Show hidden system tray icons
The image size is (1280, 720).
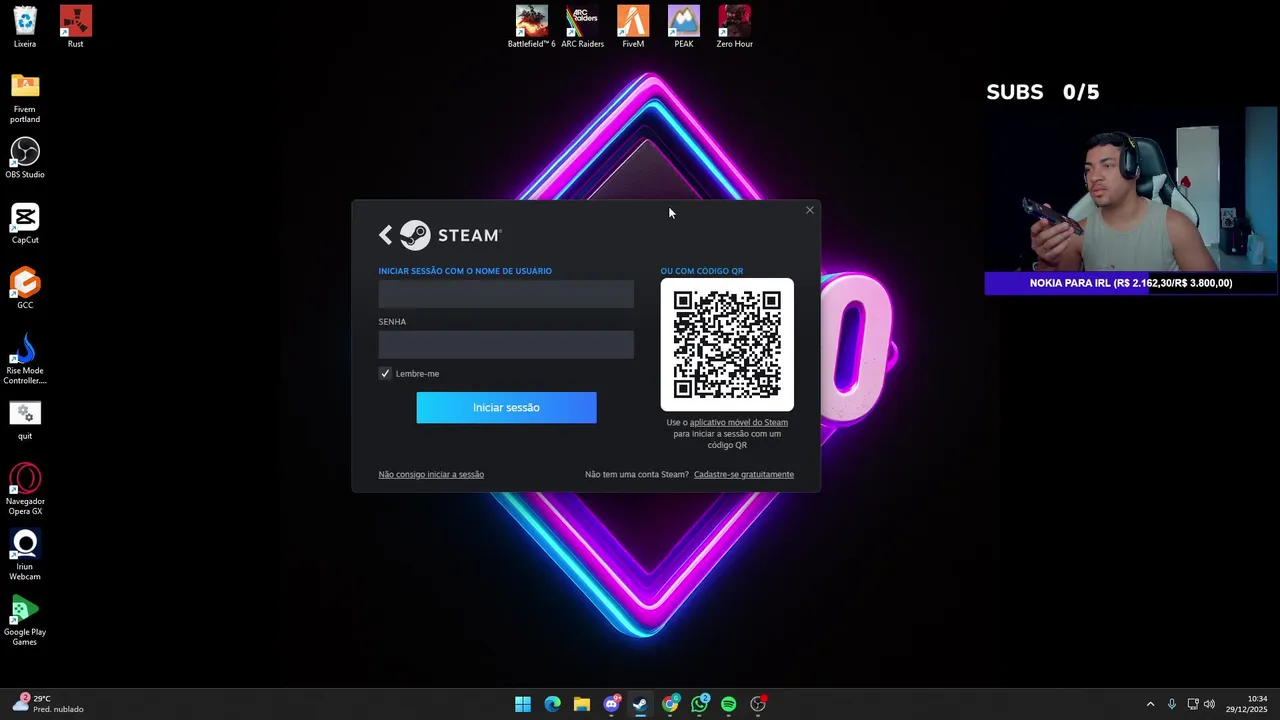pos(1150,704)
